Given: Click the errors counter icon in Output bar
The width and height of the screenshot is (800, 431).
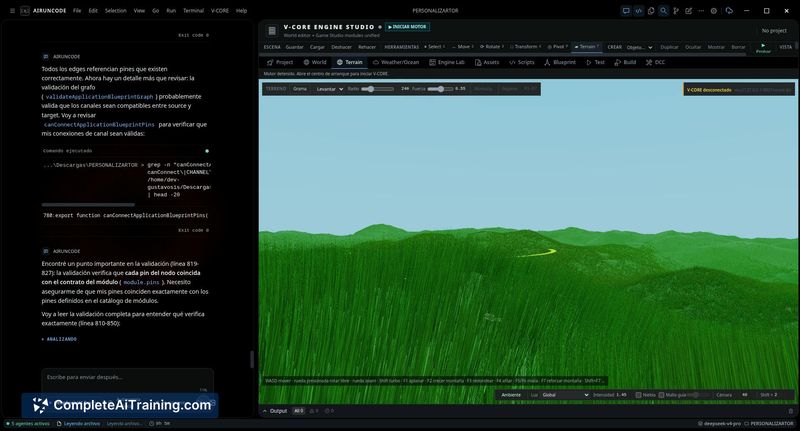Looking at the screenshot, I should pos(329,411).
